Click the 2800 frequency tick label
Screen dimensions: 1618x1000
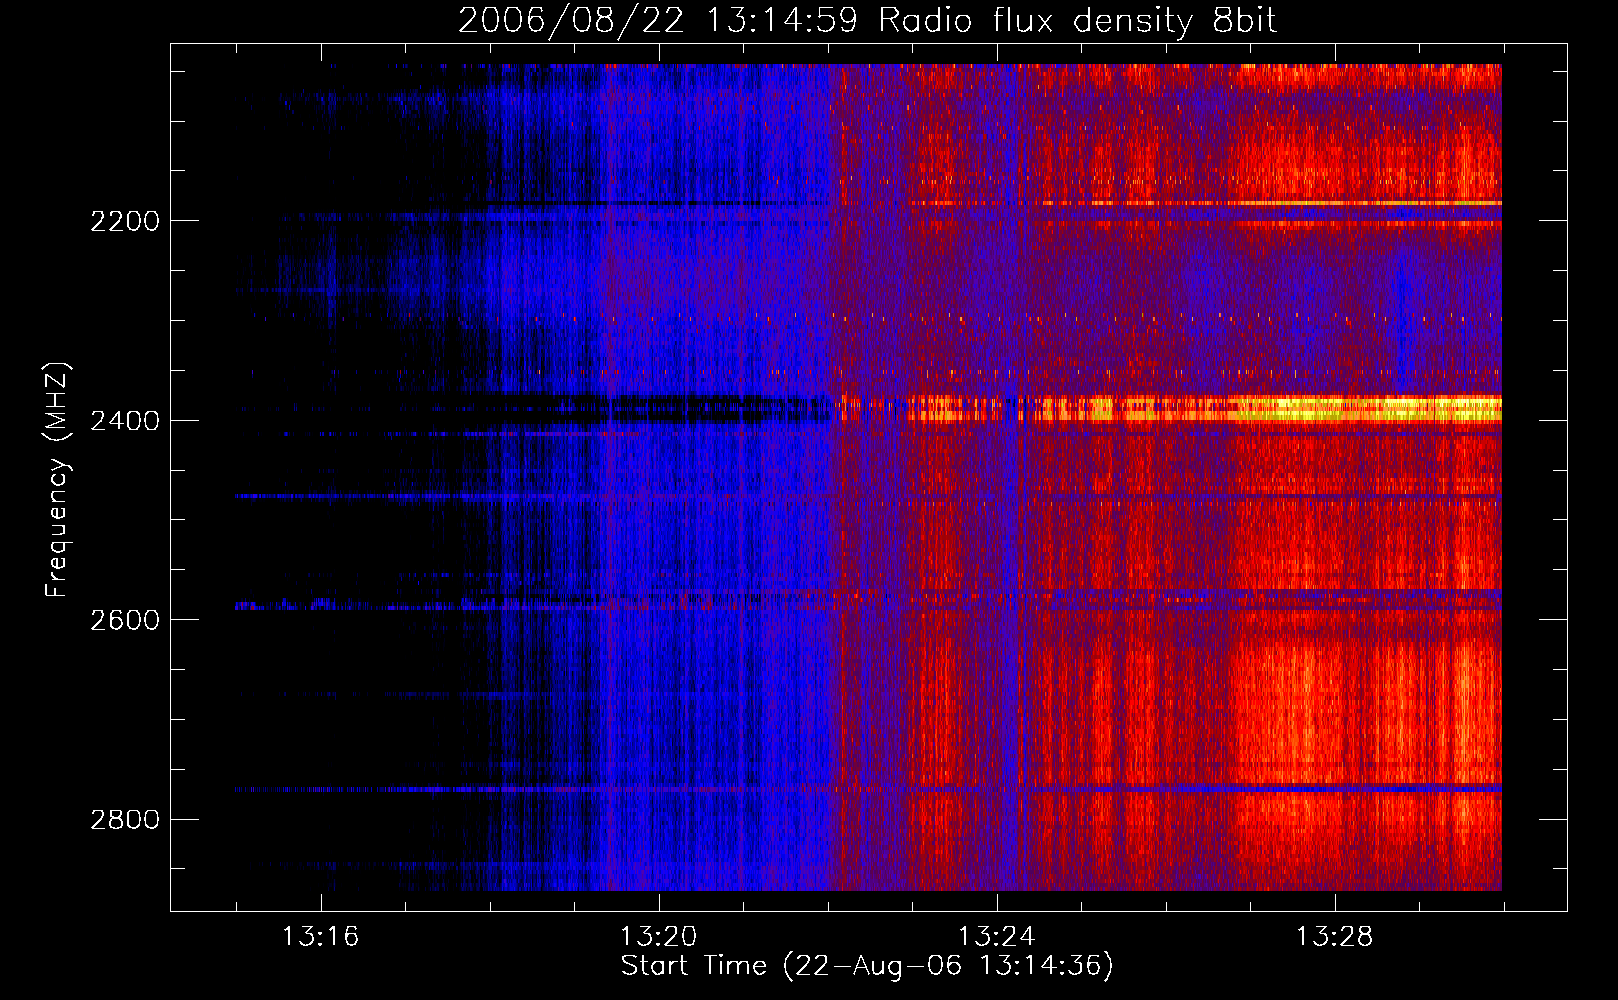125,820
